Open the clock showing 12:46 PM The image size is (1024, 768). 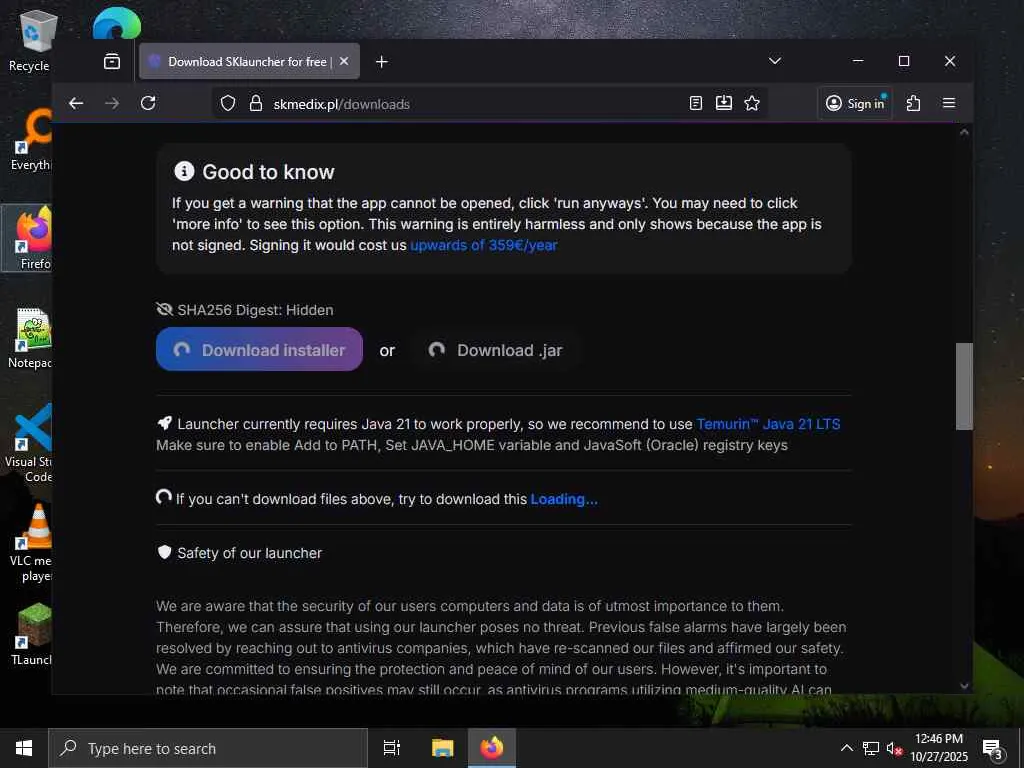[x=939, y=748]
